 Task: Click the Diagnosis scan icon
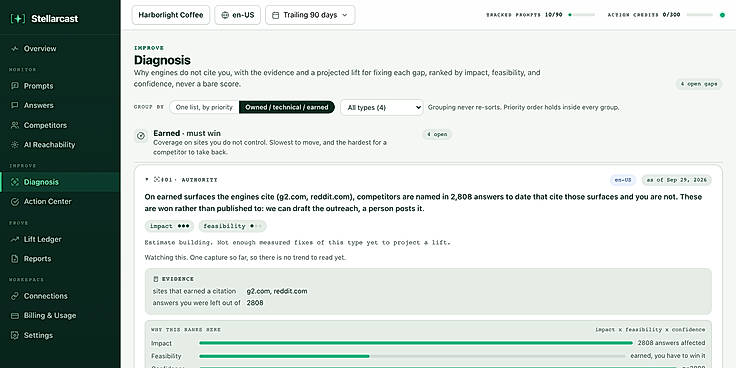(x=15, y=182)
